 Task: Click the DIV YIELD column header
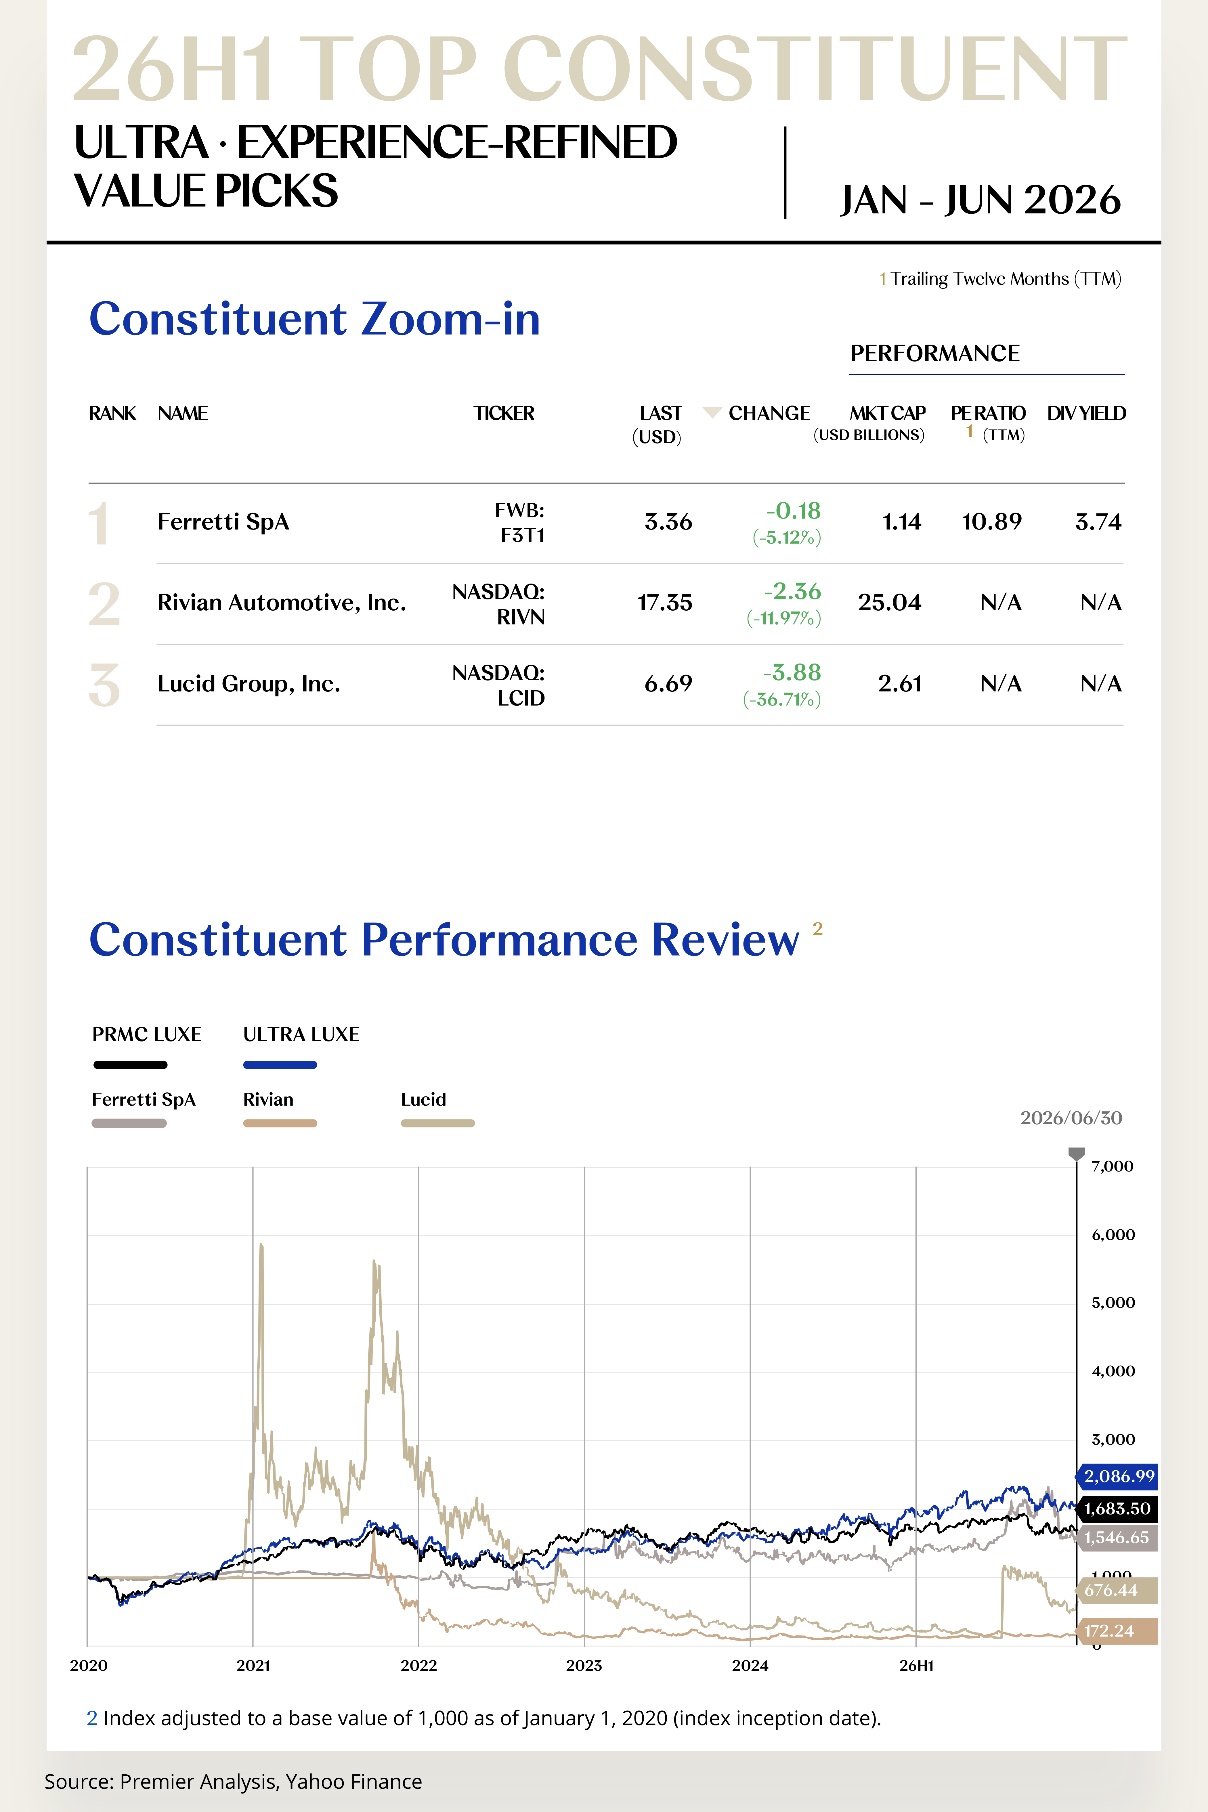coord(1086,413)
